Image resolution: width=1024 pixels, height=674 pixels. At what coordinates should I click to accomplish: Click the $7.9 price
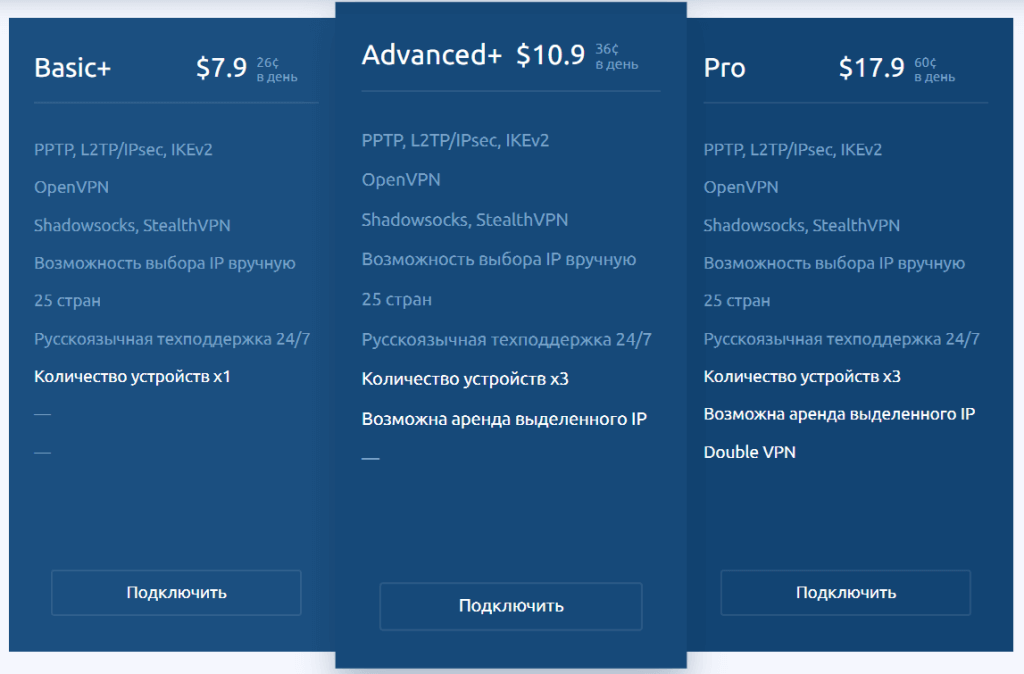(x=221, y=68)
